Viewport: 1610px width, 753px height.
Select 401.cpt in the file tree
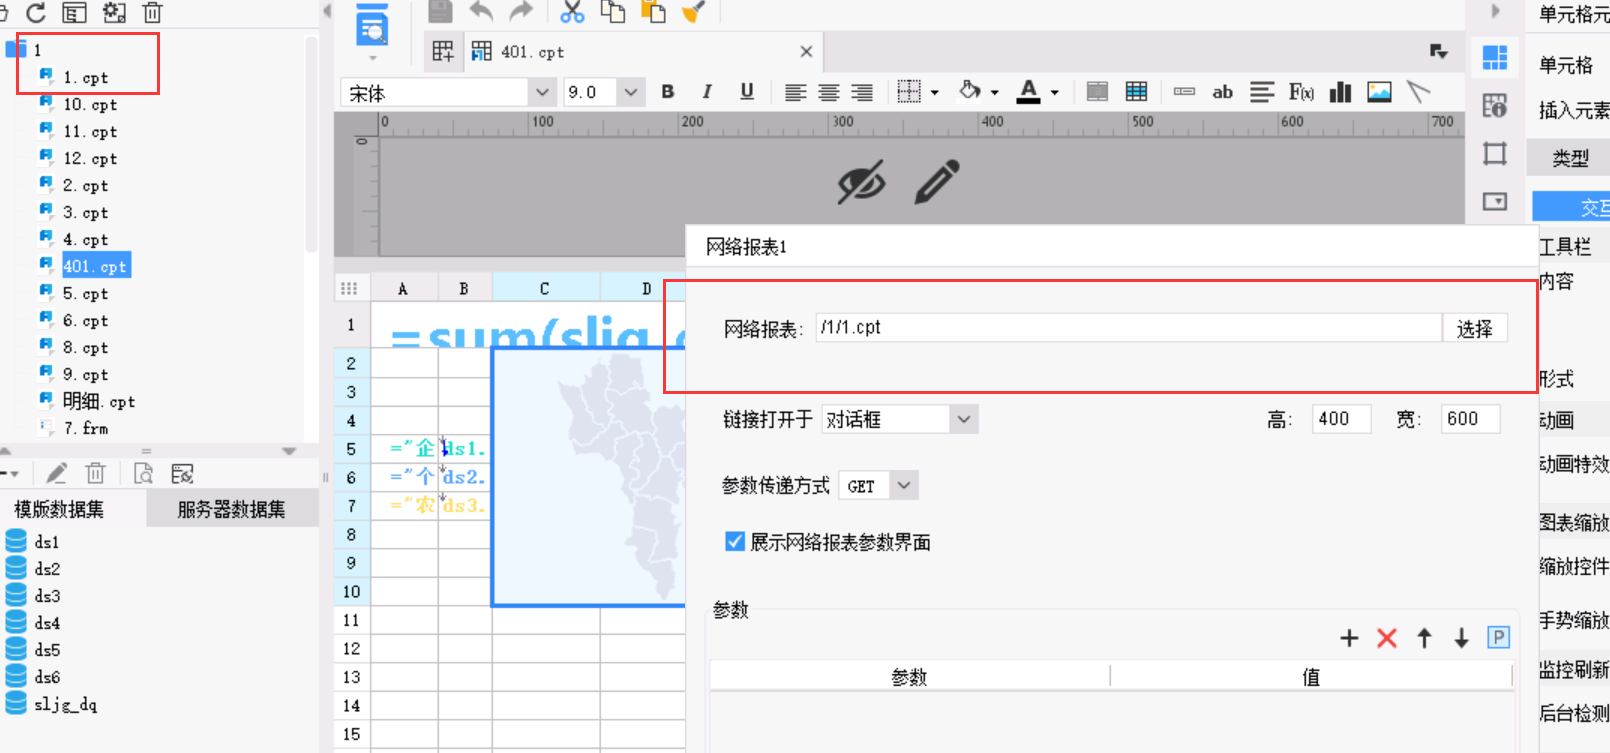[95, 266]
